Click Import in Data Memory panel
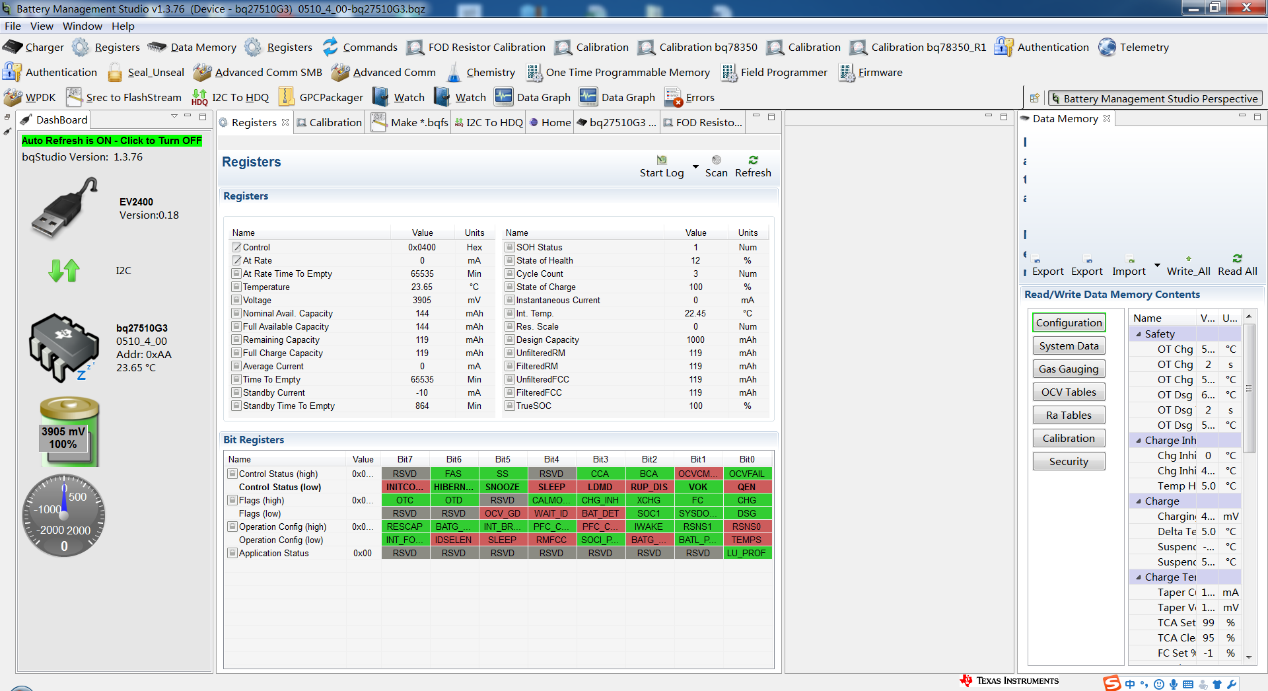1268x691 pixels. click(x=1129, y=265)
